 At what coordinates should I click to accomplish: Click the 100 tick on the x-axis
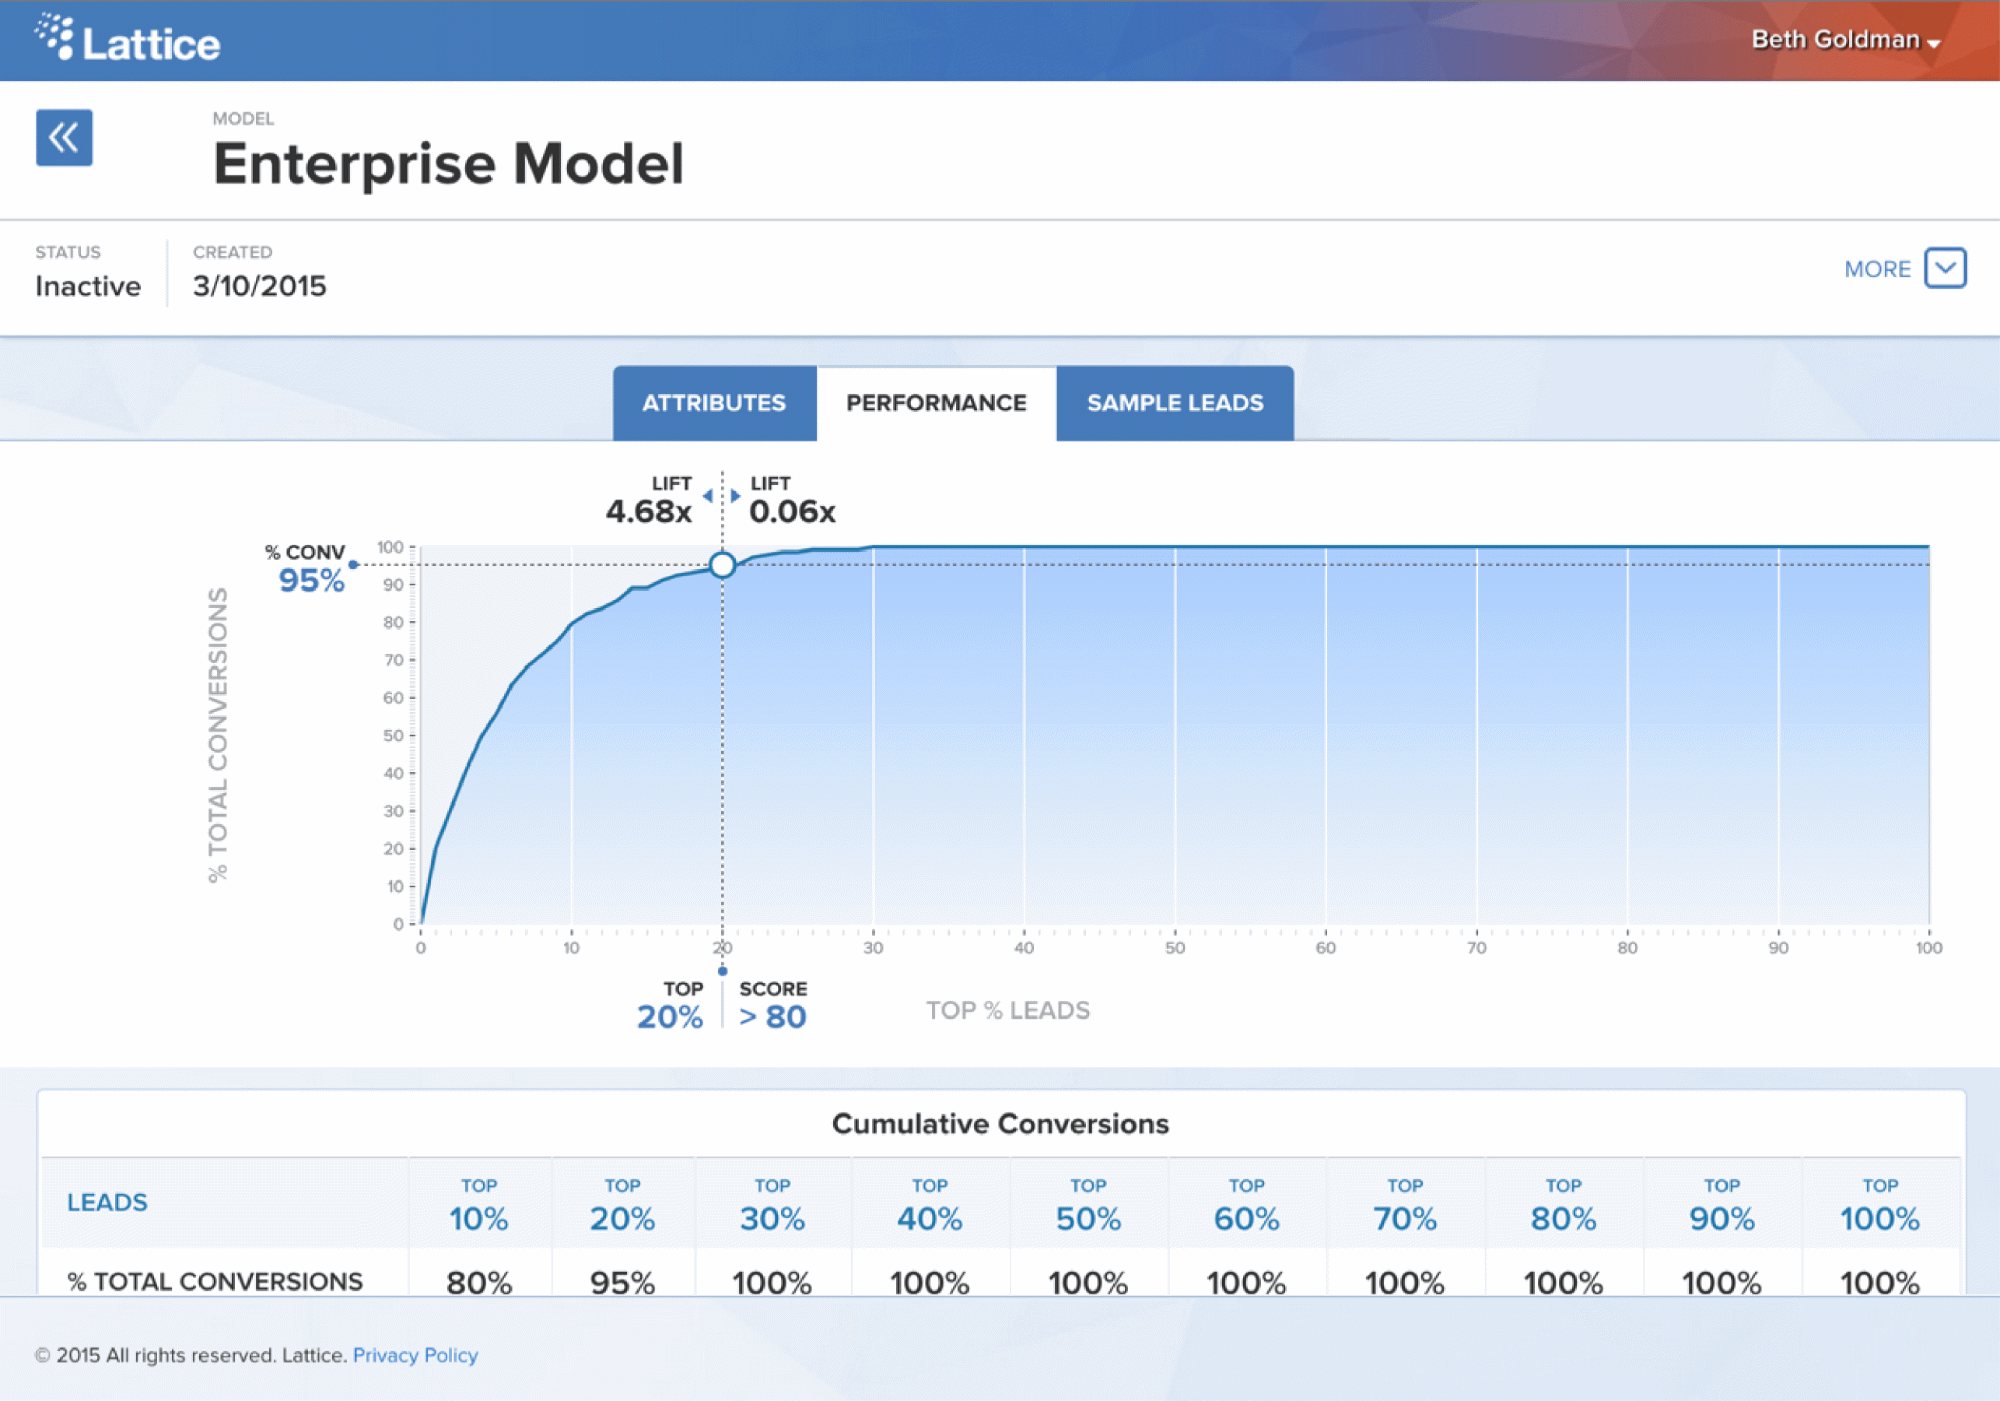click(x=1929, y=948)
